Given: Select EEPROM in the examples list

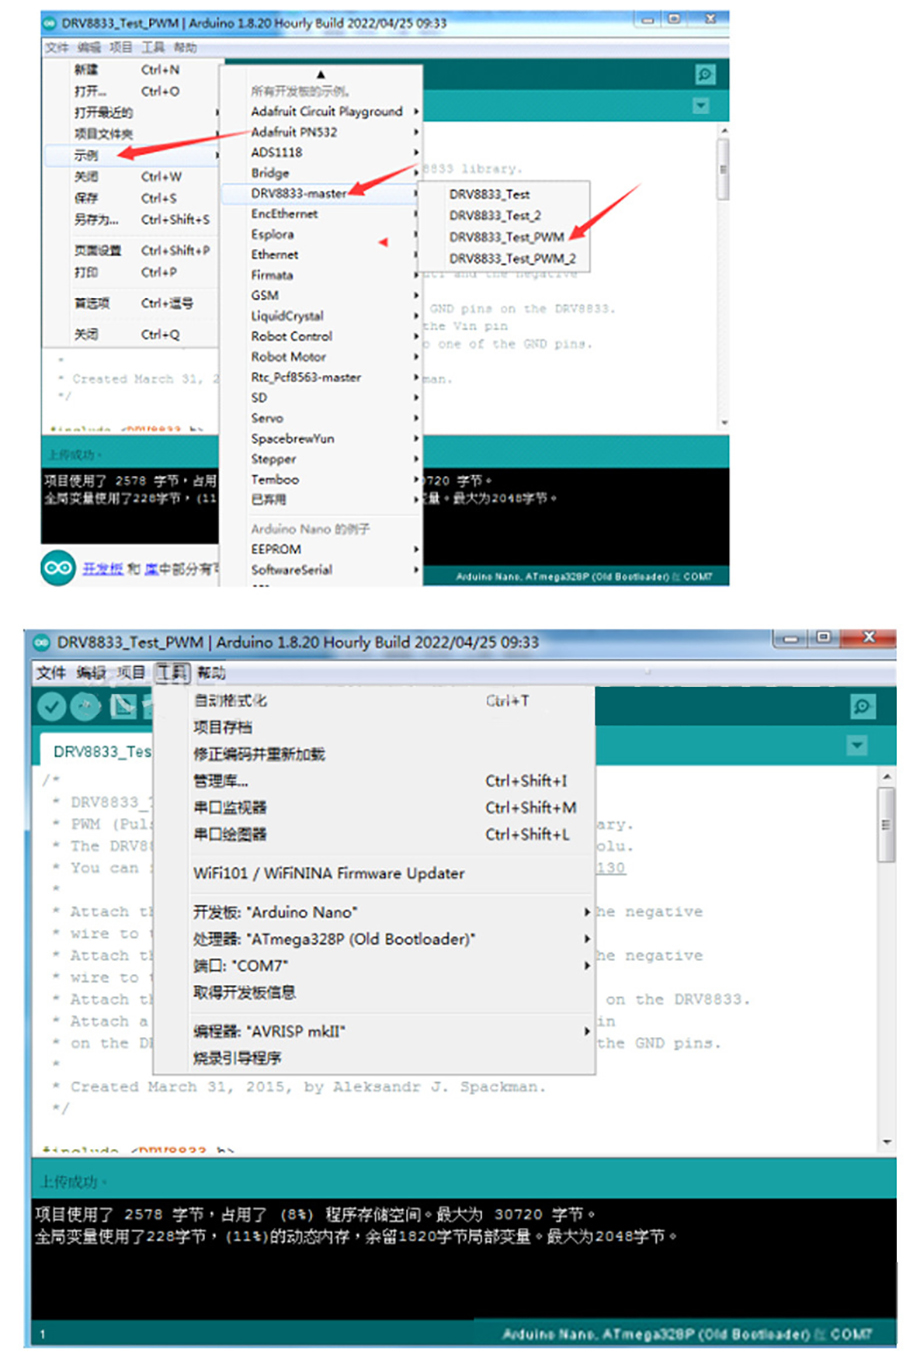Looking at the screenshot, I should click(x=321, y=549).
